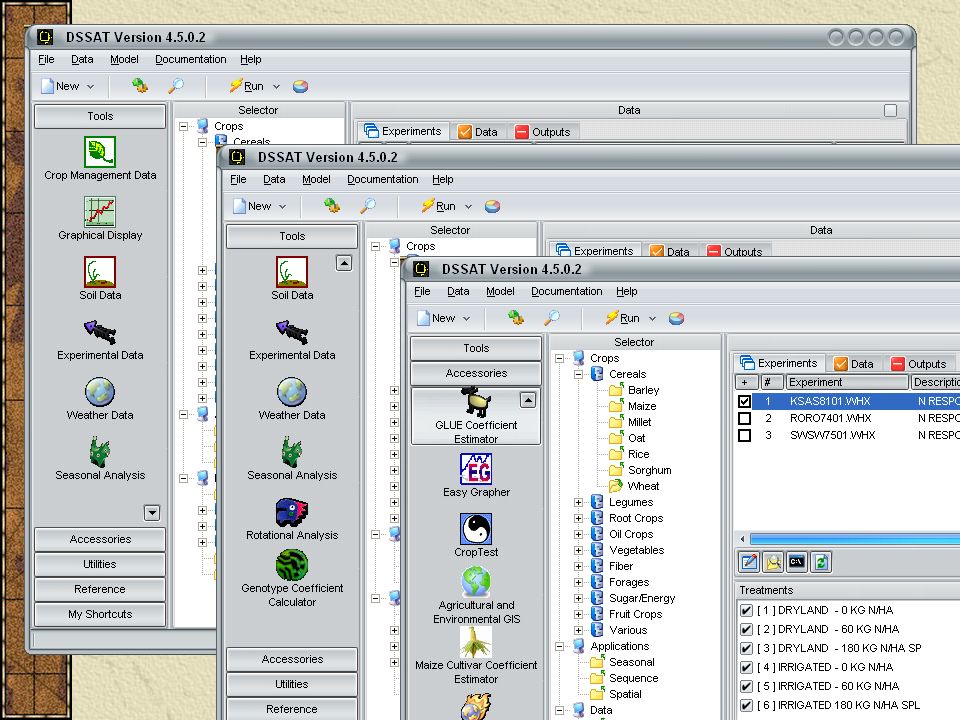Screen dimensions: 960x720
Task: Click search magnifier in back window toolbar
Action: click(x=176, y=86)
